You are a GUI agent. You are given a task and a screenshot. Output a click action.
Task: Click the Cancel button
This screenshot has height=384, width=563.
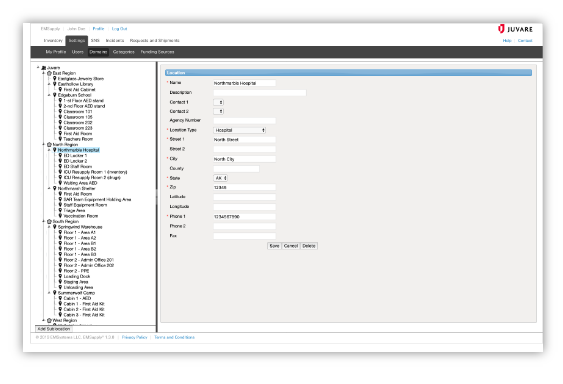[x=291, y=246]
